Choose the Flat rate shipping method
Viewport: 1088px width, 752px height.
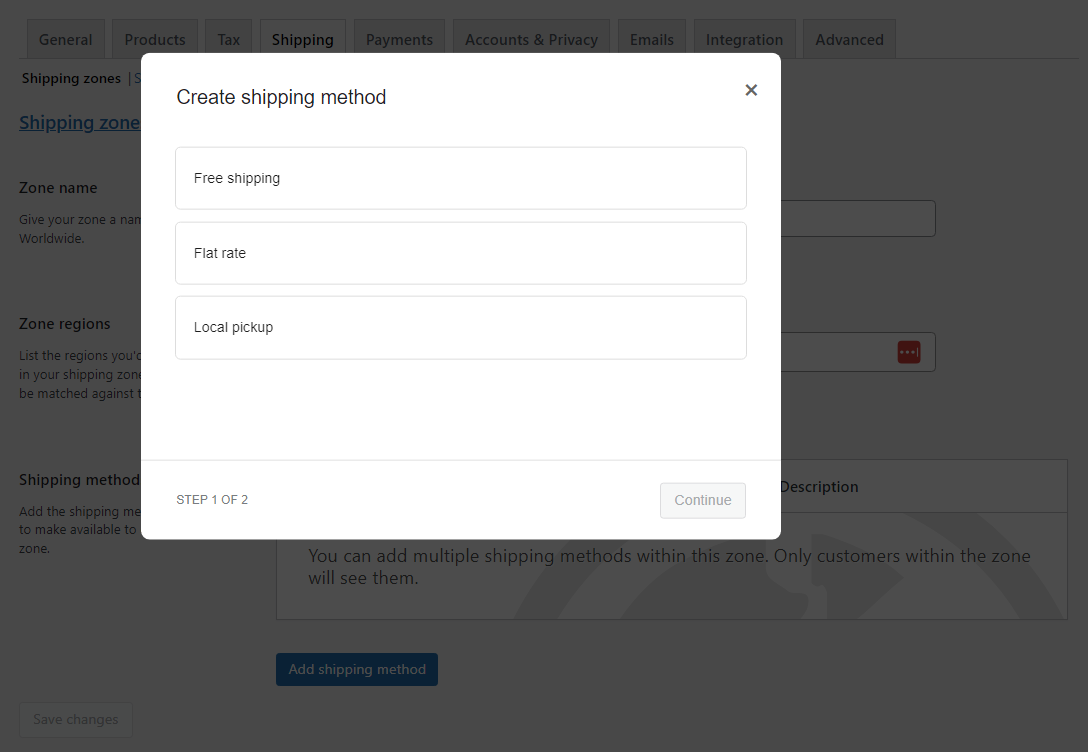(460, 253)
